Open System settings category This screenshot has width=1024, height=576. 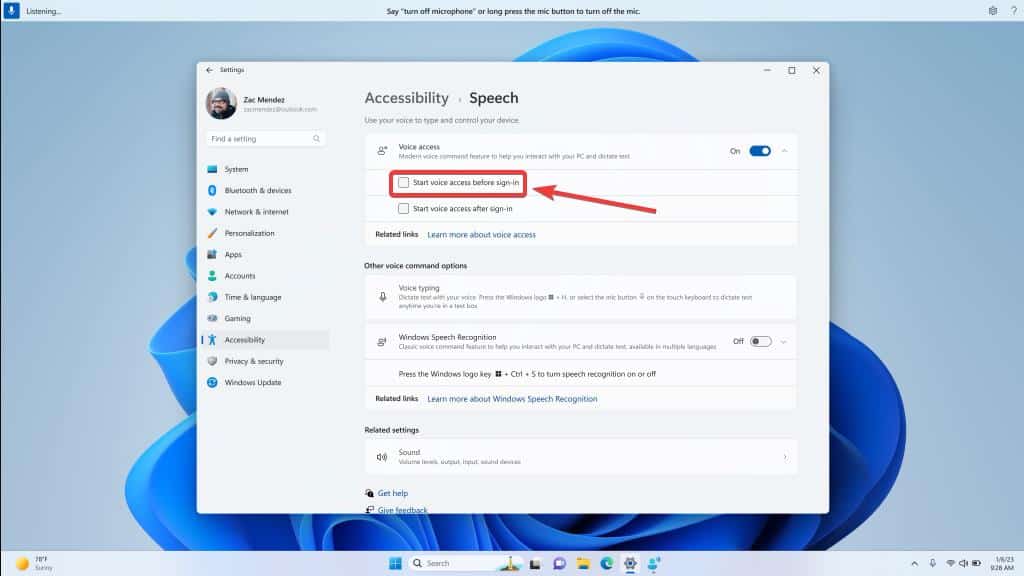[x=265, y=169]
